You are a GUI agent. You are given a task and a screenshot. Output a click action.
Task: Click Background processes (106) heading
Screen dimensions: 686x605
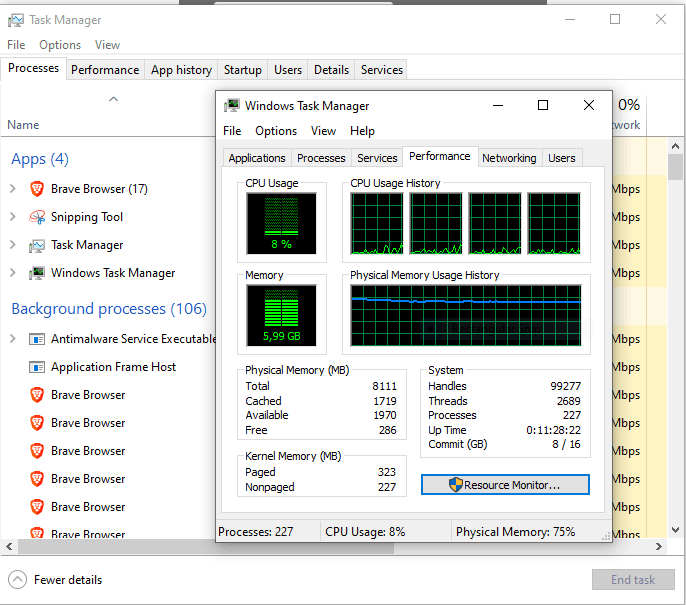[109, 309]
